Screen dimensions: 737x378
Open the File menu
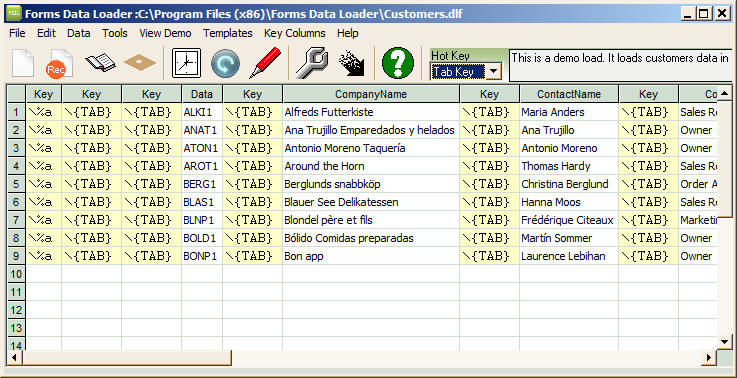[17, 33]
